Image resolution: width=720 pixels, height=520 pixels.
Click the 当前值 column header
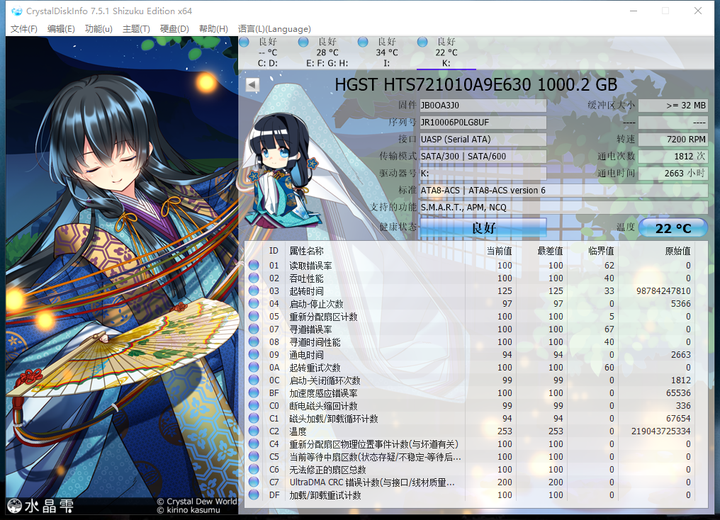pyautogui.click(x=499, y=251)
